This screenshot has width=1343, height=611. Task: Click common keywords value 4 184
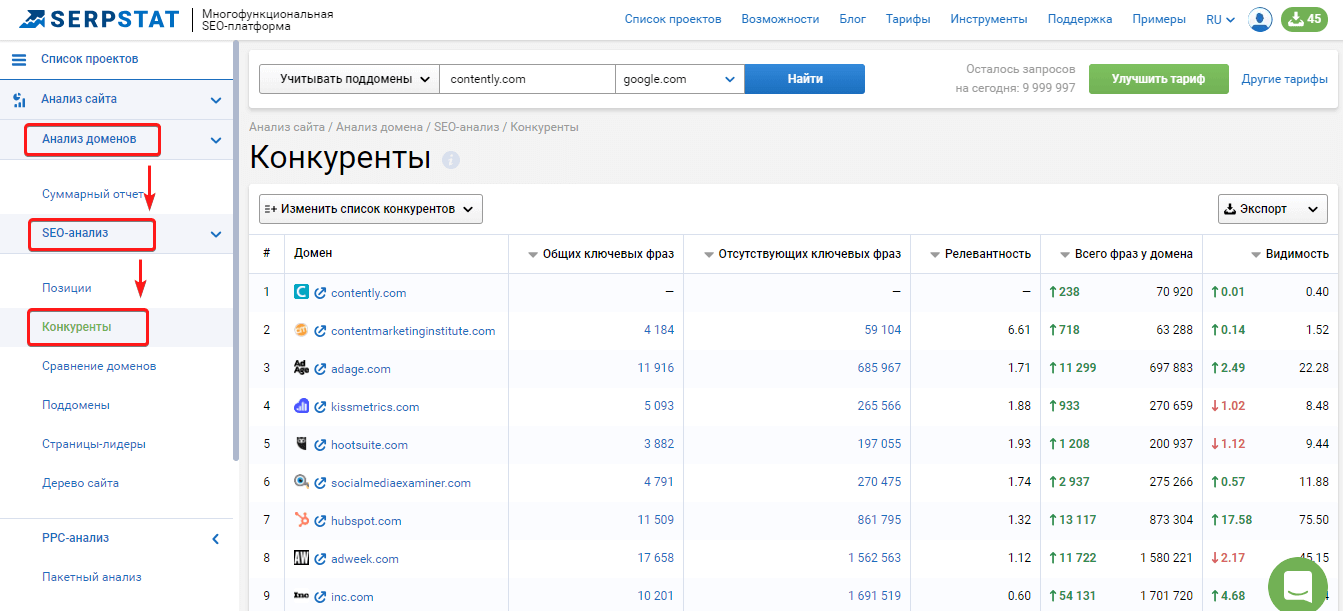point(659,331)
